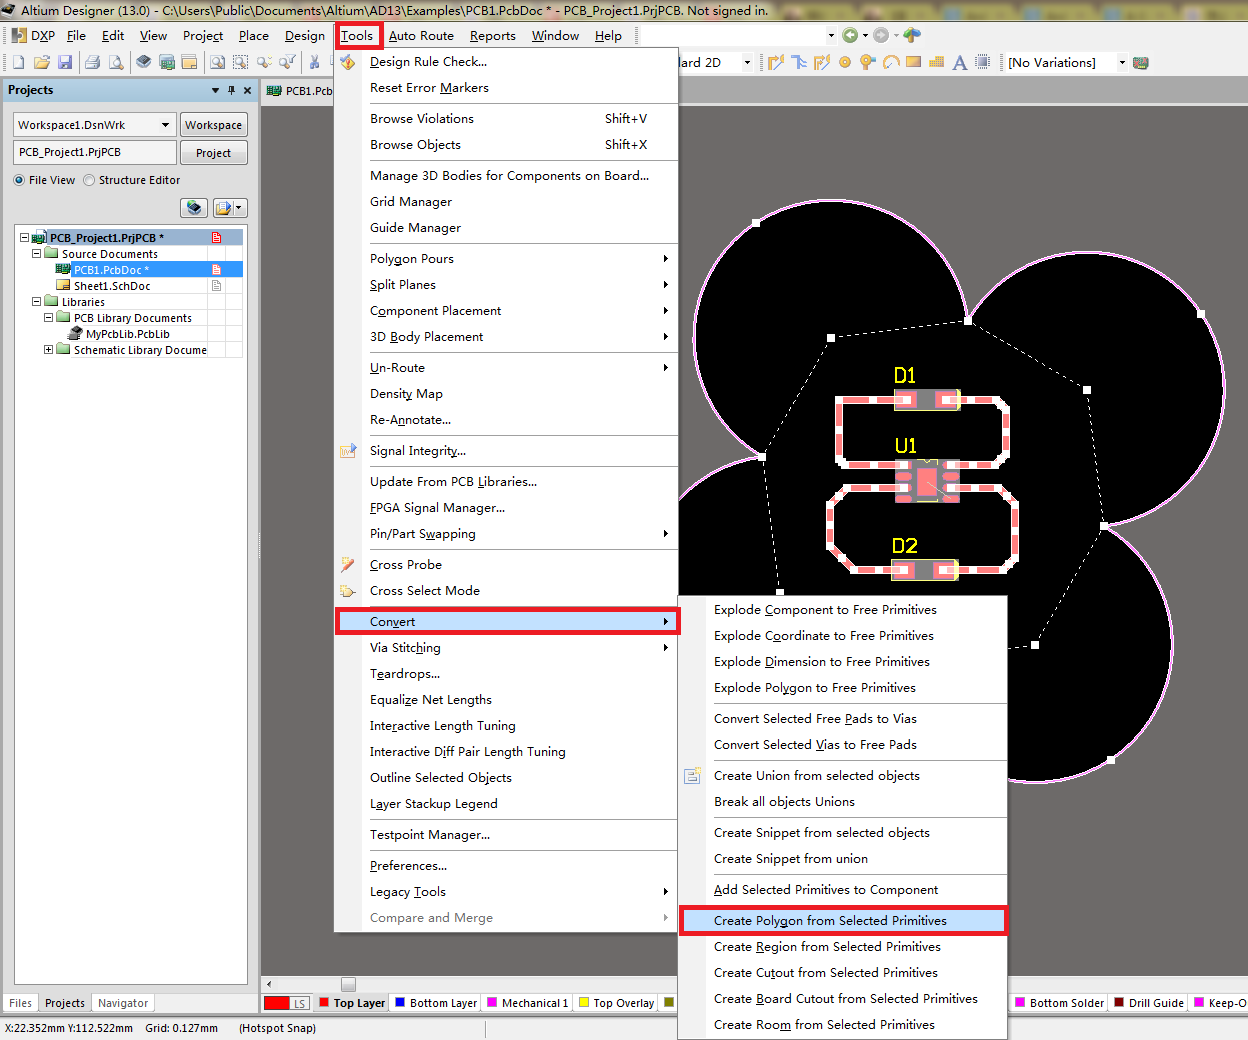Select the Place Component chip icon
Screen dimensions: 1248x1040
pos(982,62)
